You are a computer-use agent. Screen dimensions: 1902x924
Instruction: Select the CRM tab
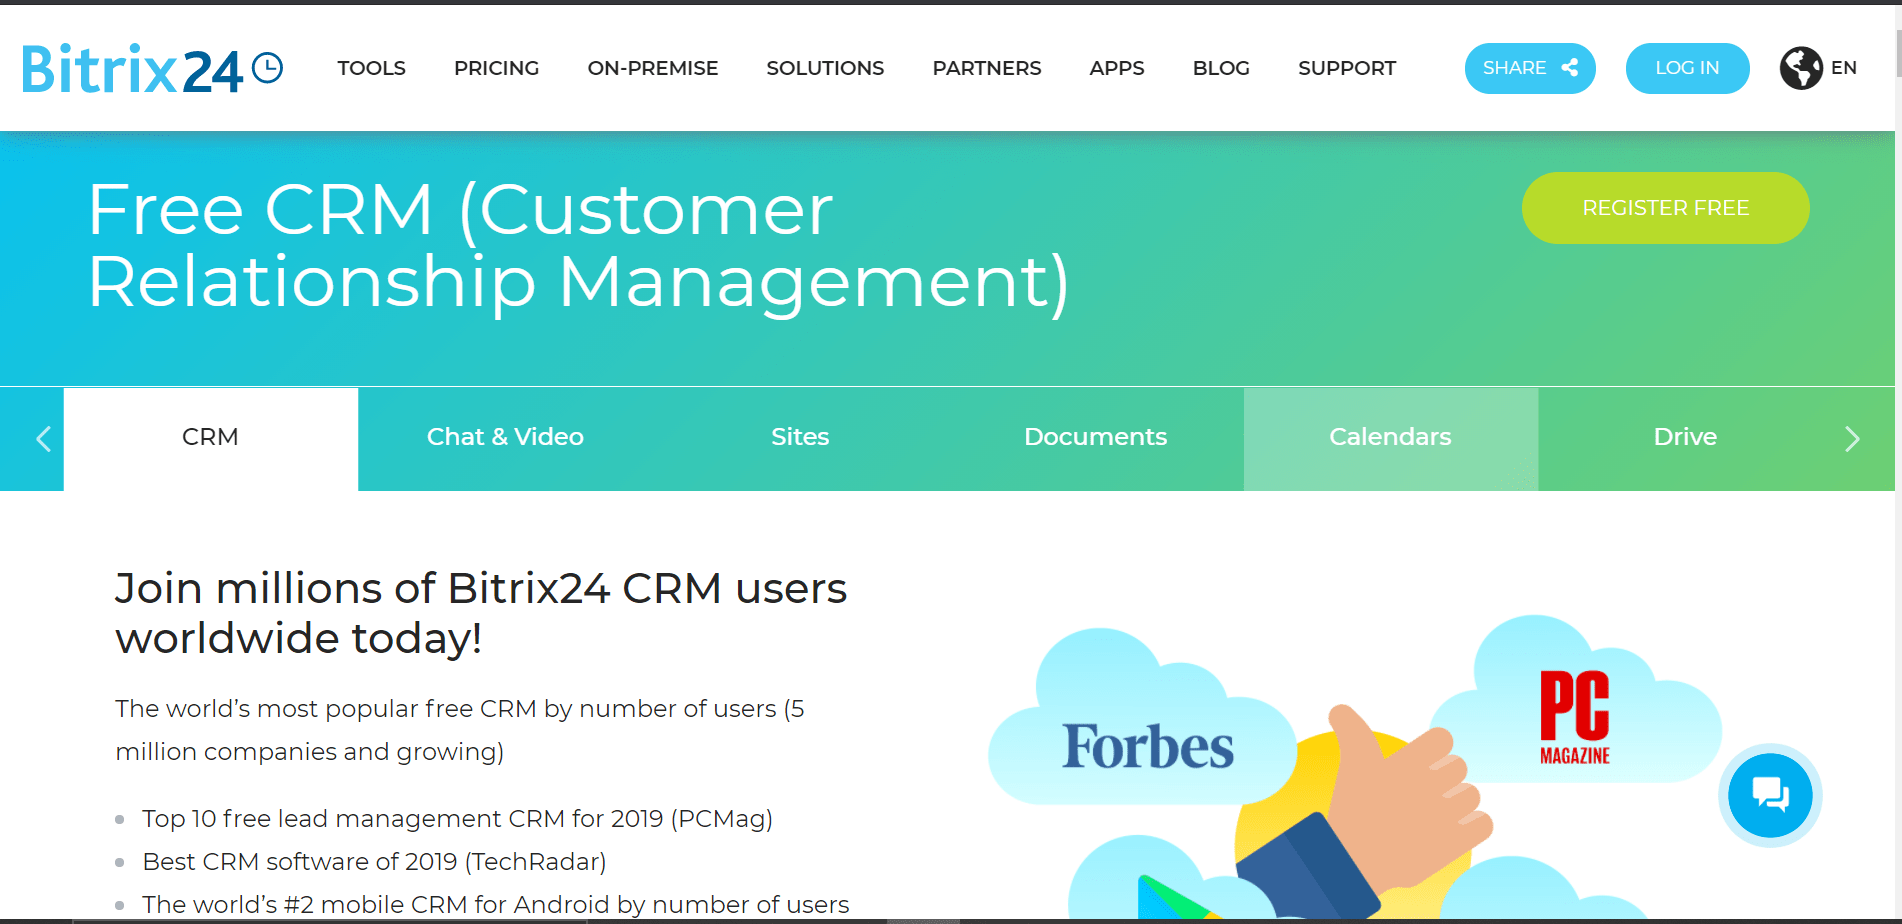point(210,438)
